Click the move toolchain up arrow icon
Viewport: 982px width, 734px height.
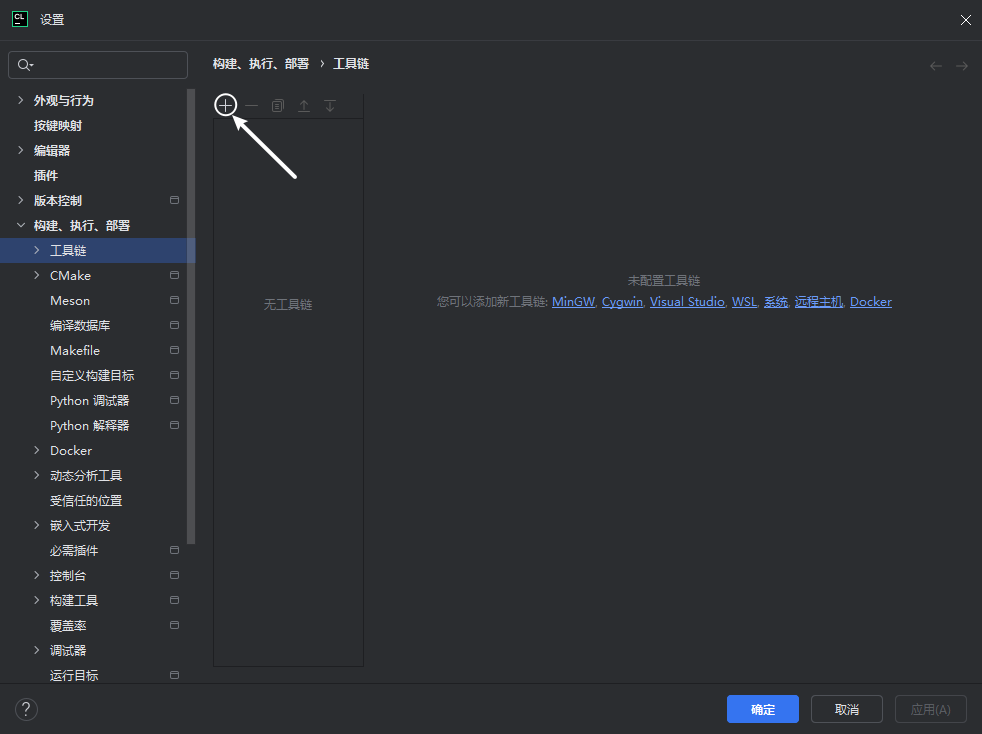pyautogui.click(x=303, y=104)
